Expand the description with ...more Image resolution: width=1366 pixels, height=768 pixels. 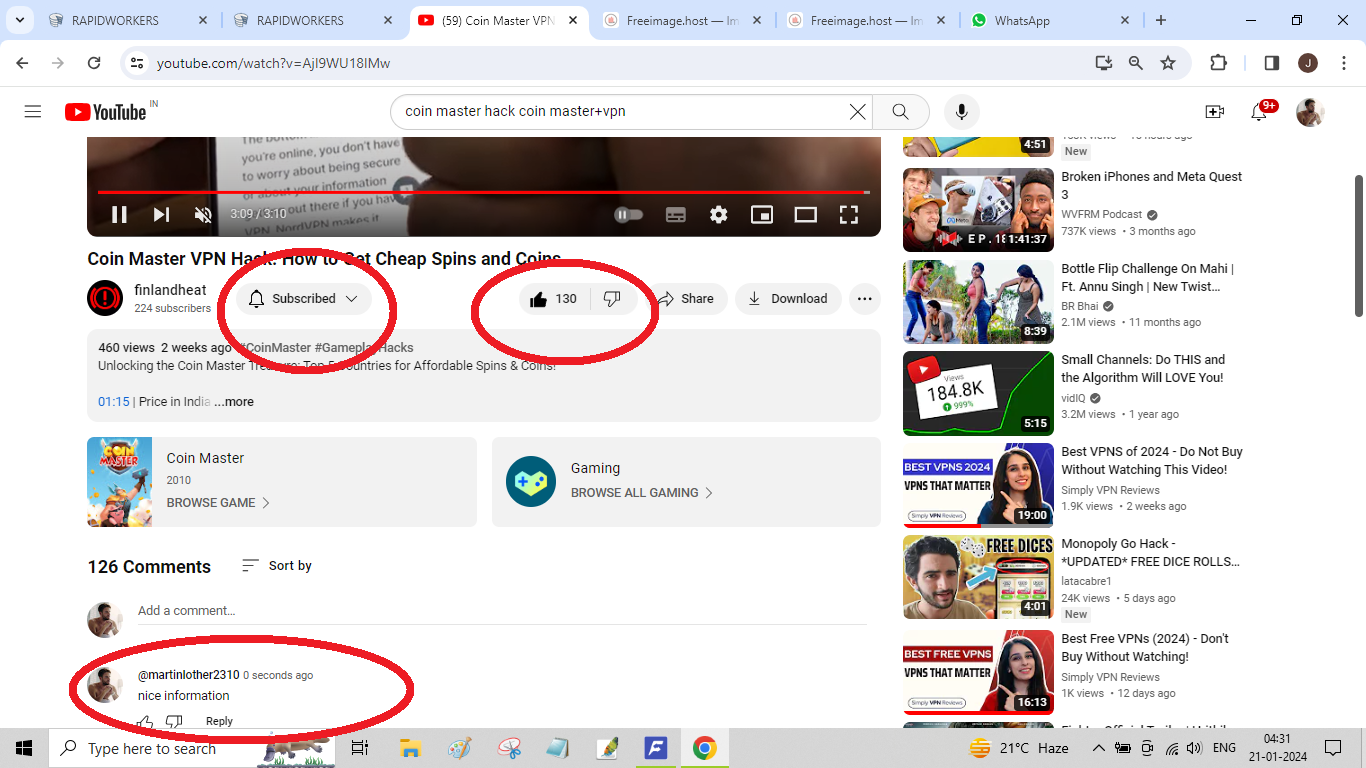pyautogui.click(x=234, y=402)
